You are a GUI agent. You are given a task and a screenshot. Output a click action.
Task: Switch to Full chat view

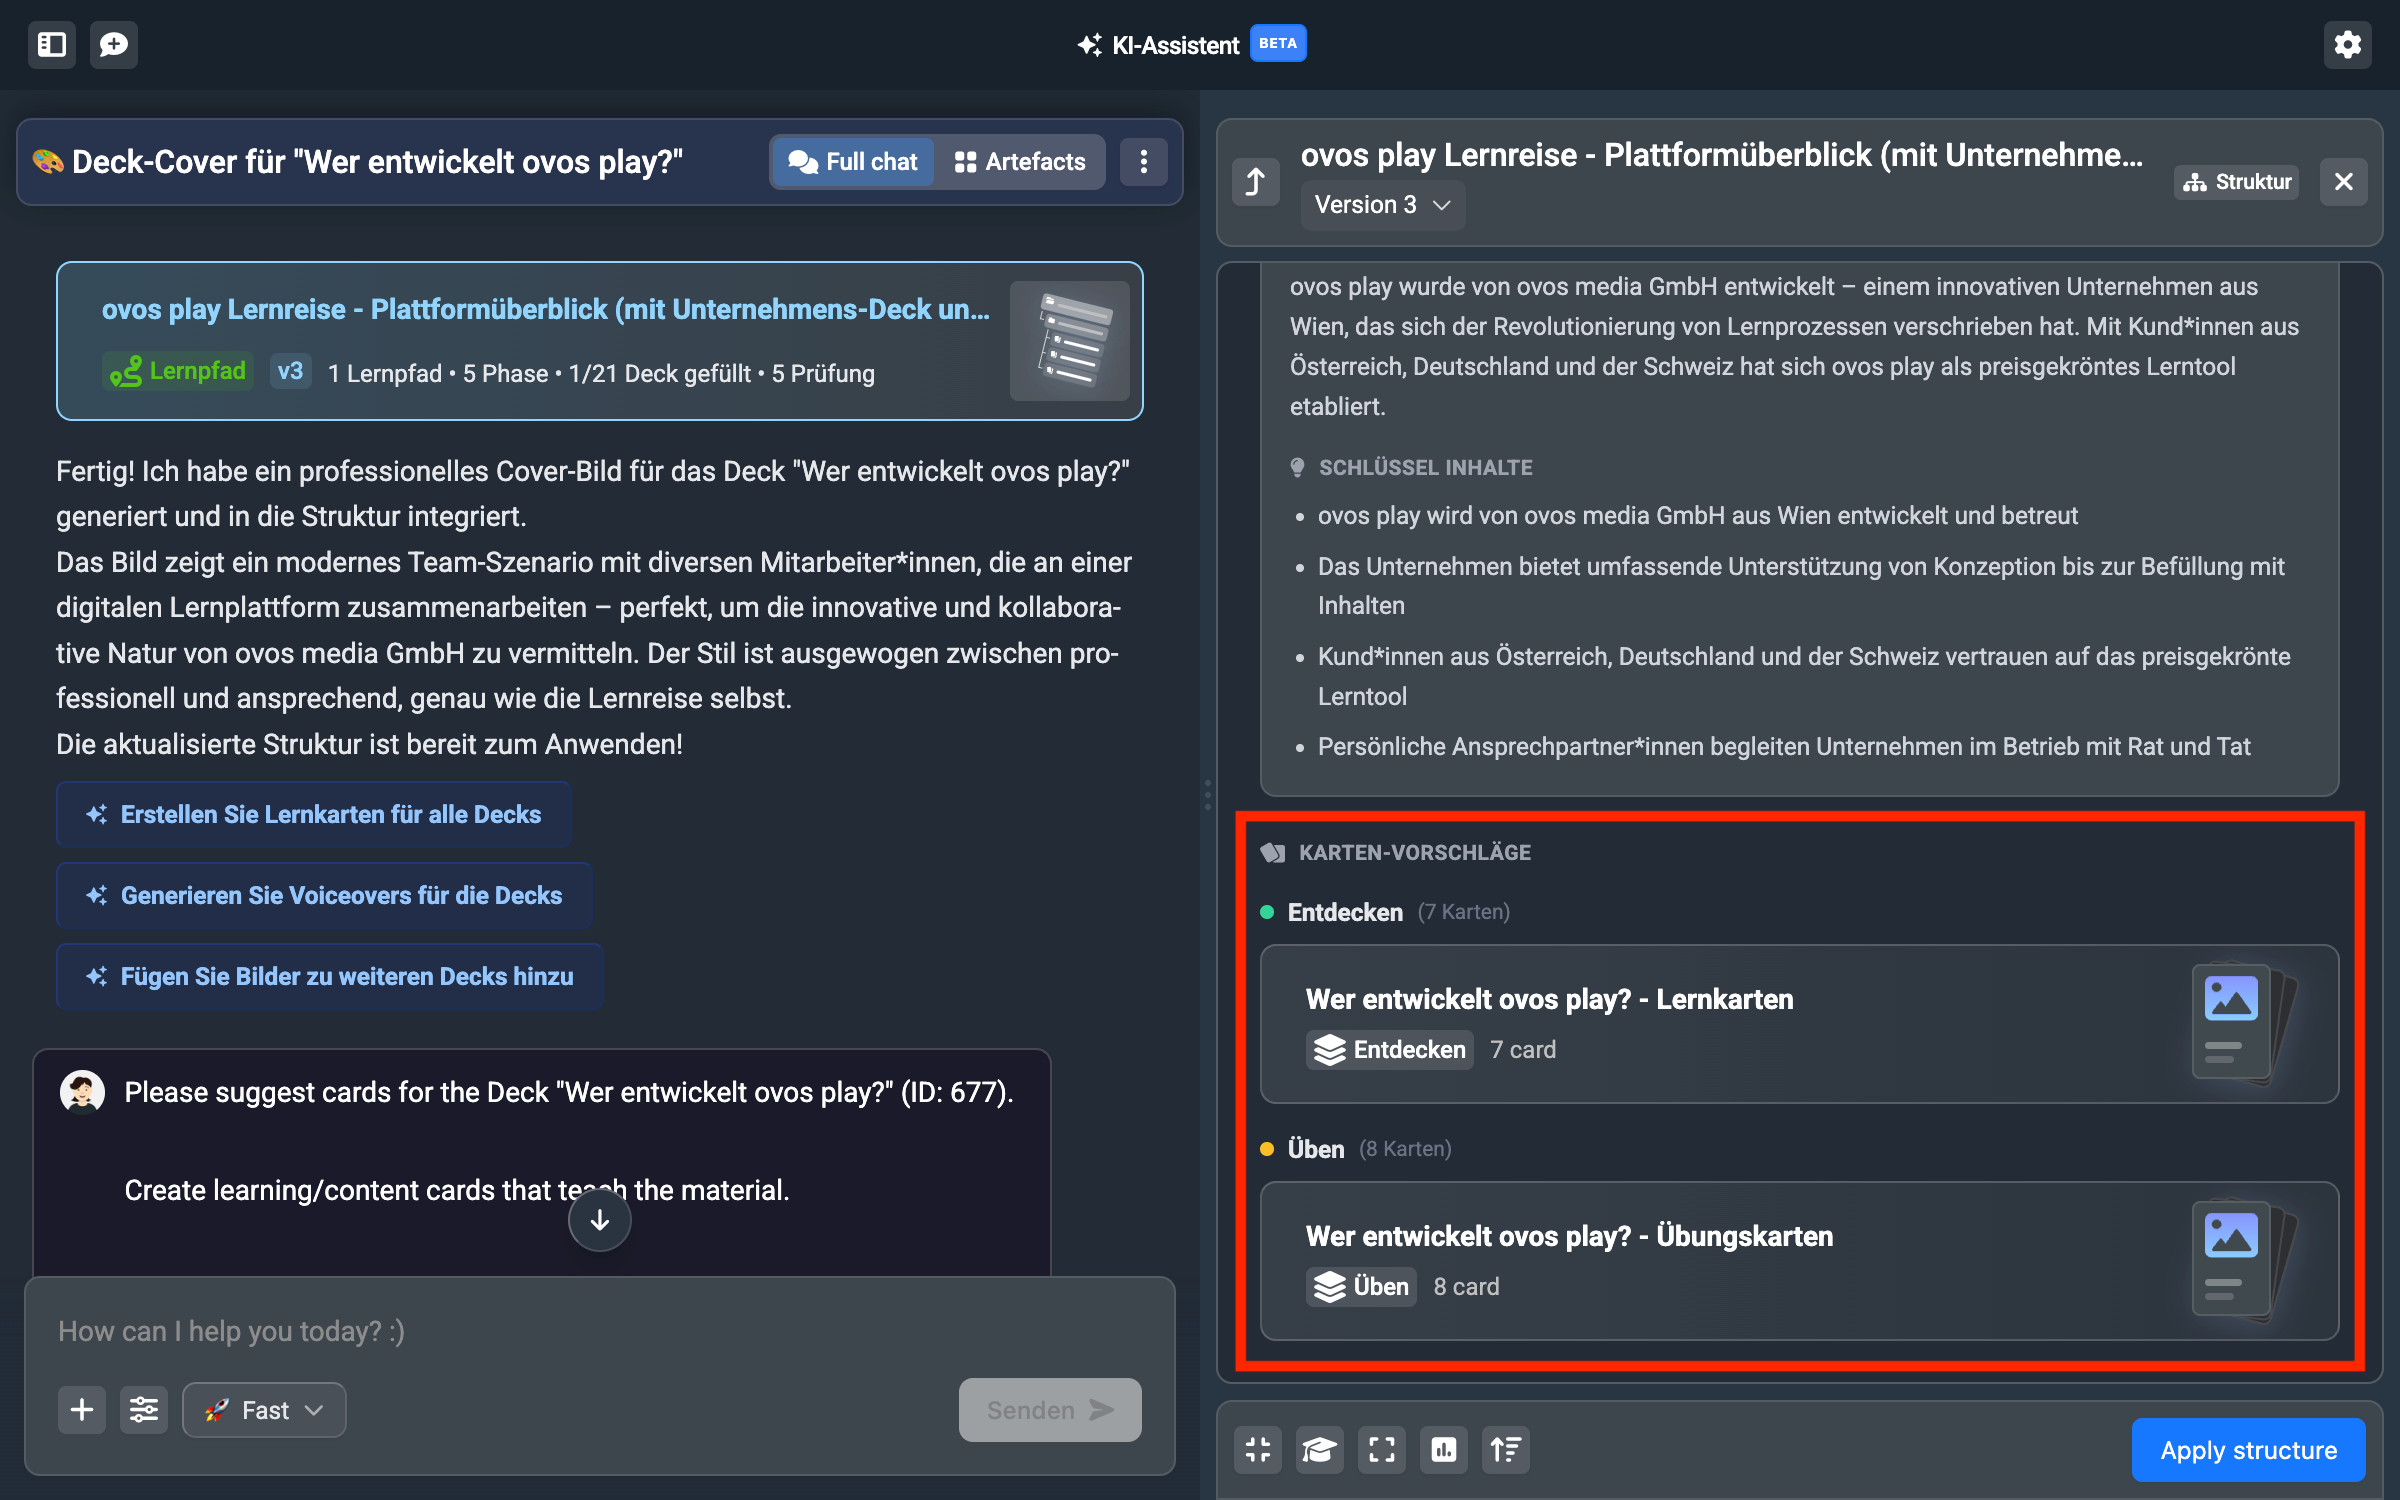tap(853, 162)
